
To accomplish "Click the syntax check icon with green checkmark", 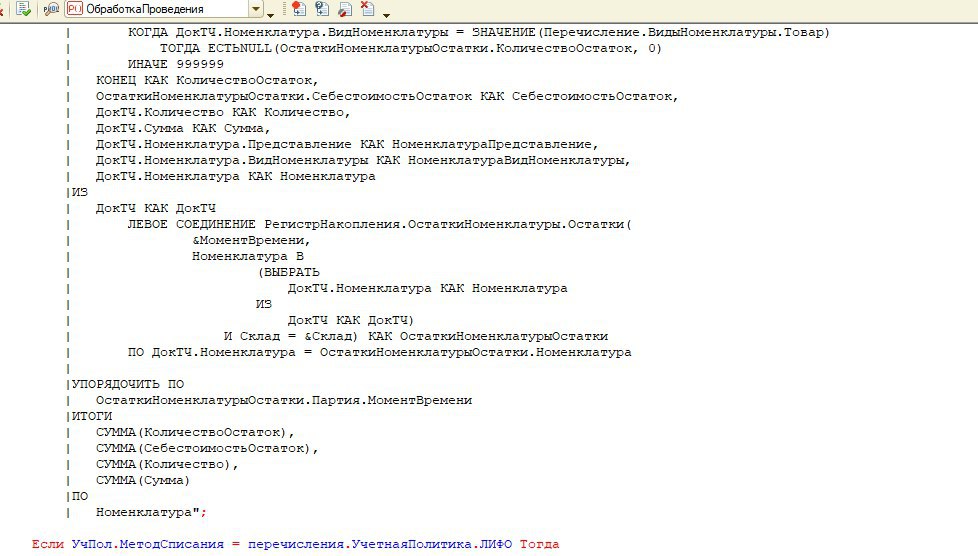I will click(x=24, y=9).
